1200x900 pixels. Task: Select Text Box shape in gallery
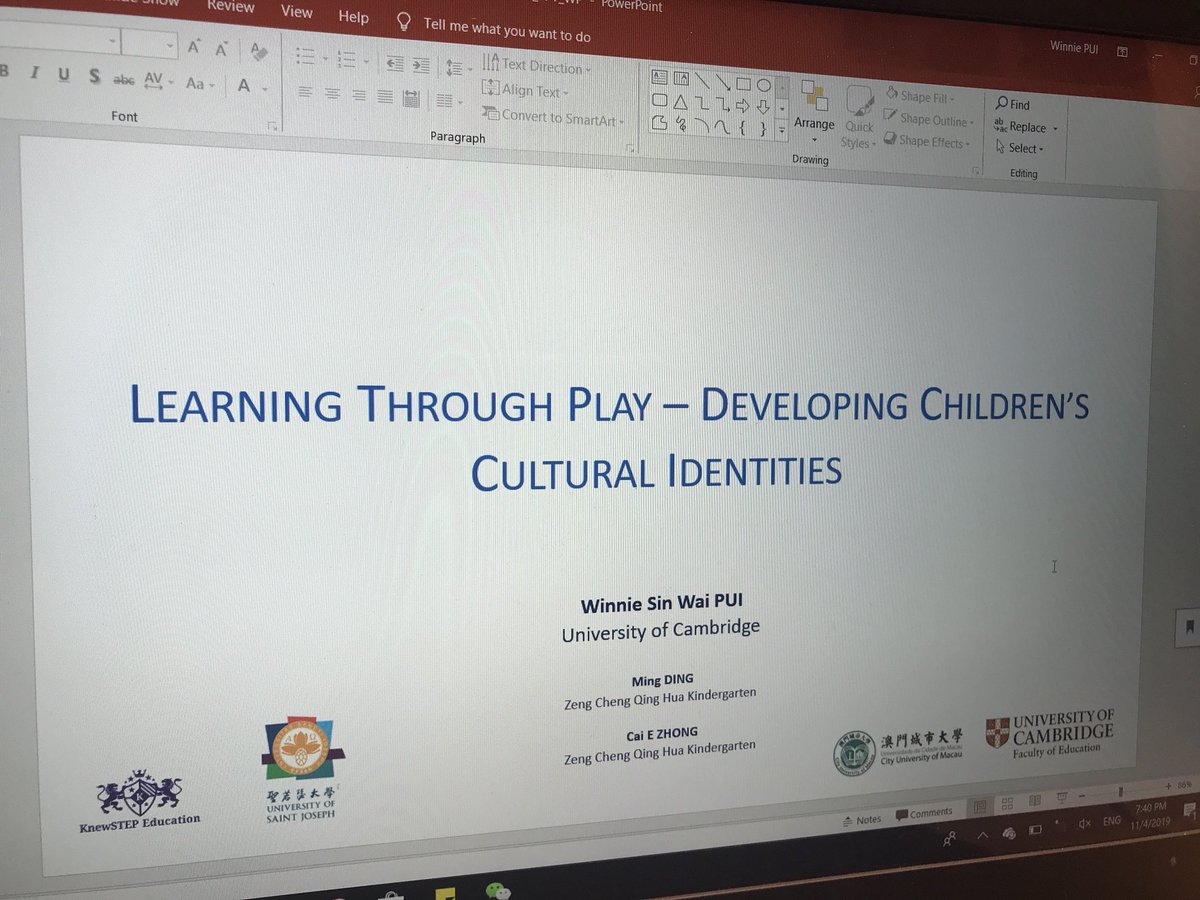659,76
